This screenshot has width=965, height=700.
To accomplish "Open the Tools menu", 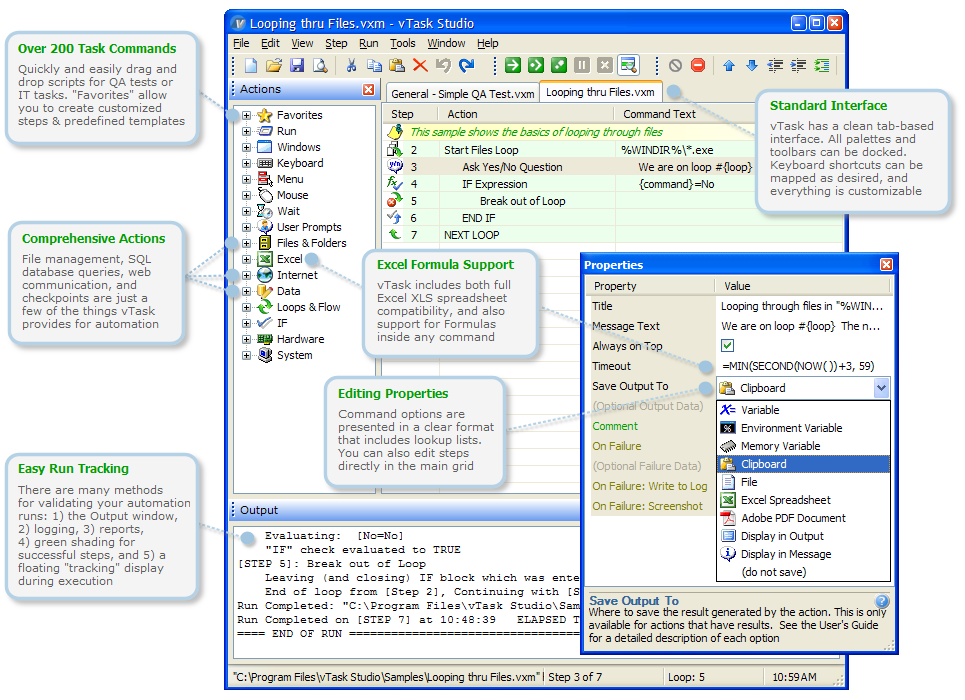I will [403, 43].
